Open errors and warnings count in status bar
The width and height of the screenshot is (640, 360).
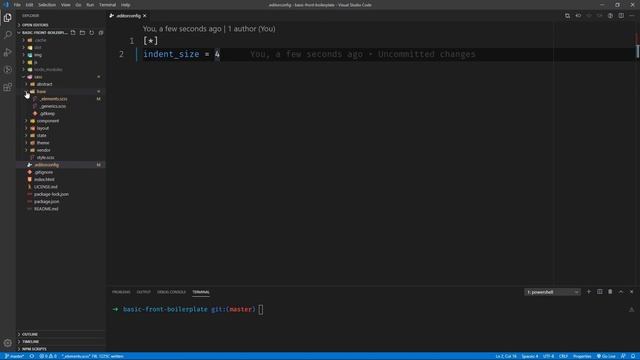coord(48,356)
